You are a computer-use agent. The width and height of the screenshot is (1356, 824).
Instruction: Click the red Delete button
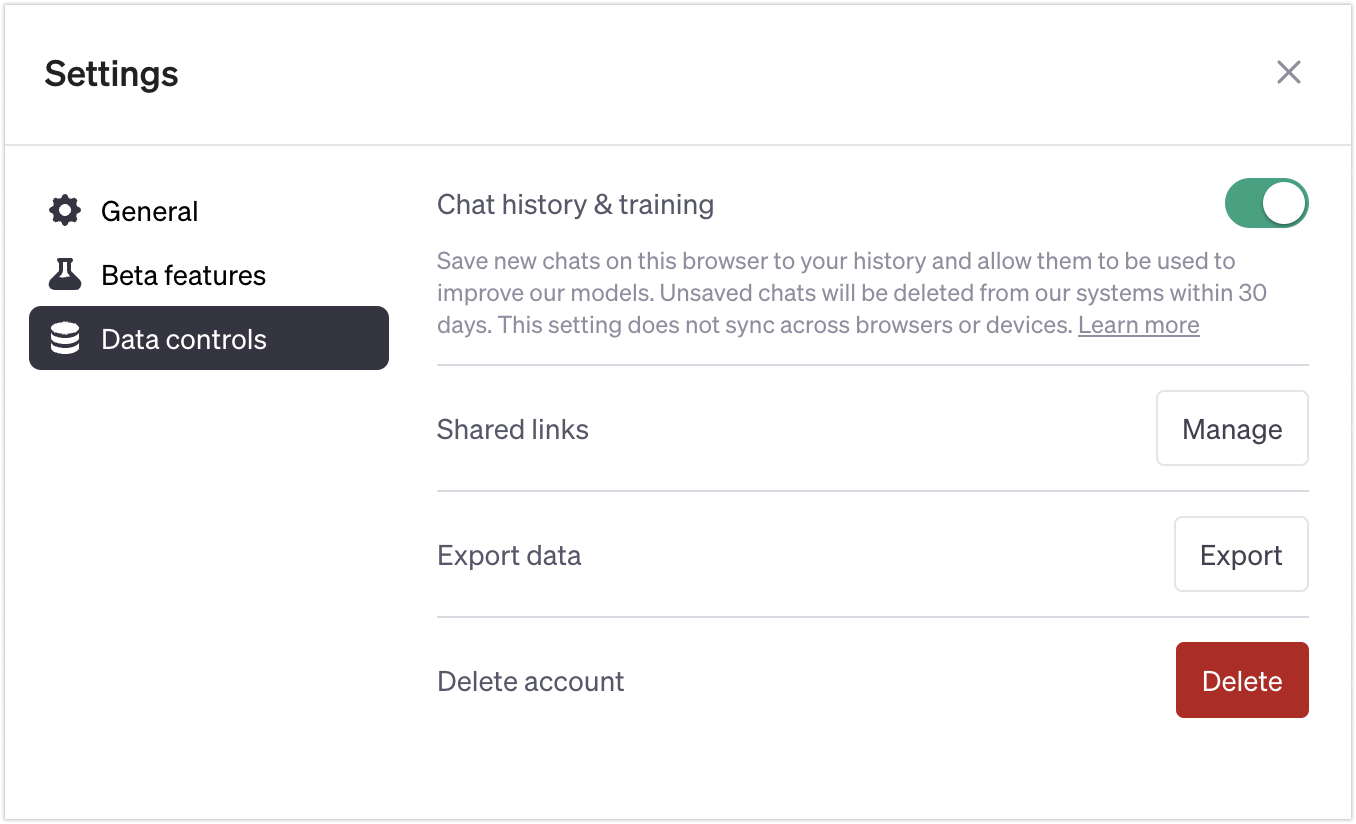pyautogui.click(x=1242, y=681)
